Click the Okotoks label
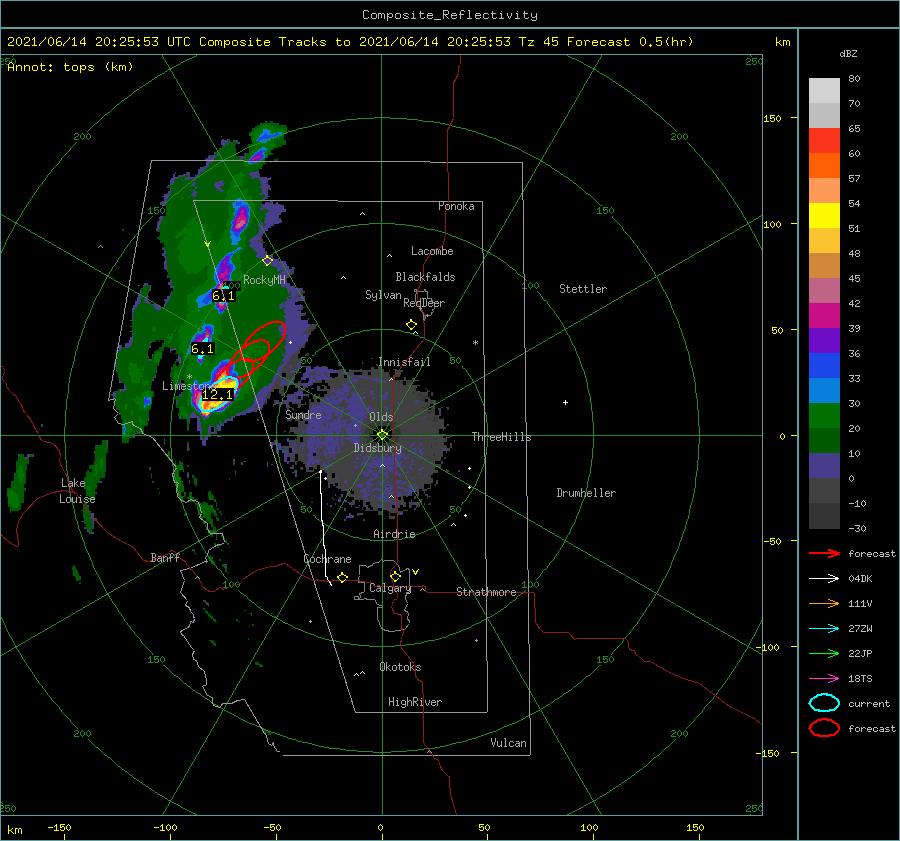Screen dimensions: 900x841 [400, 667]
